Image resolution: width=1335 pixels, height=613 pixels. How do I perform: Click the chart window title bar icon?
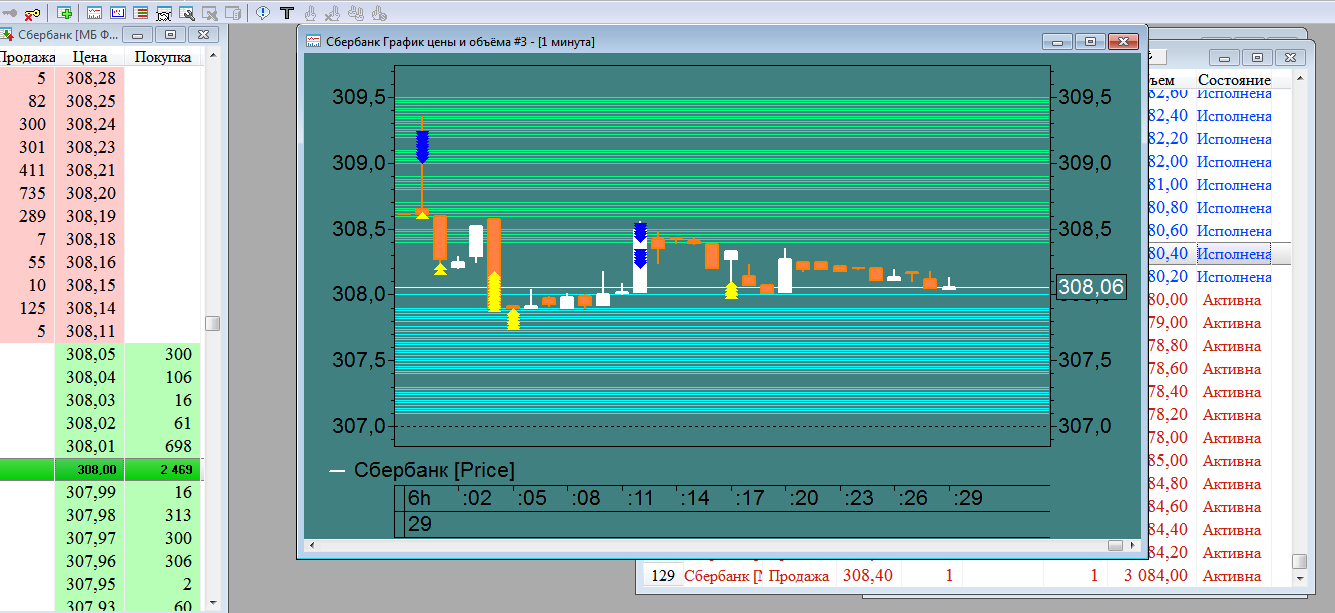313,41
